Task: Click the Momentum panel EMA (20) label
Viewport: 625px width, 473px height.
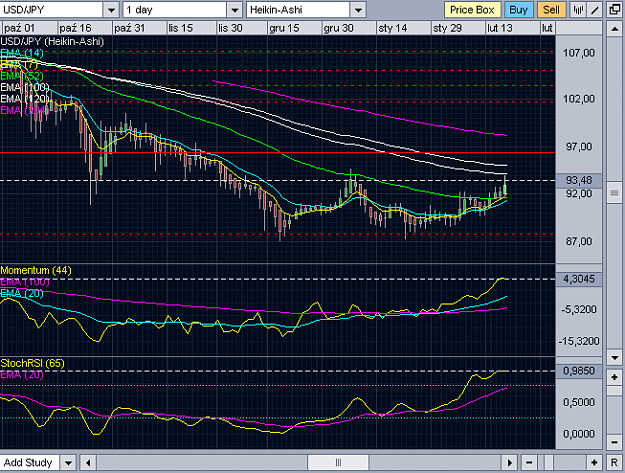Action: tap(22, 293)
